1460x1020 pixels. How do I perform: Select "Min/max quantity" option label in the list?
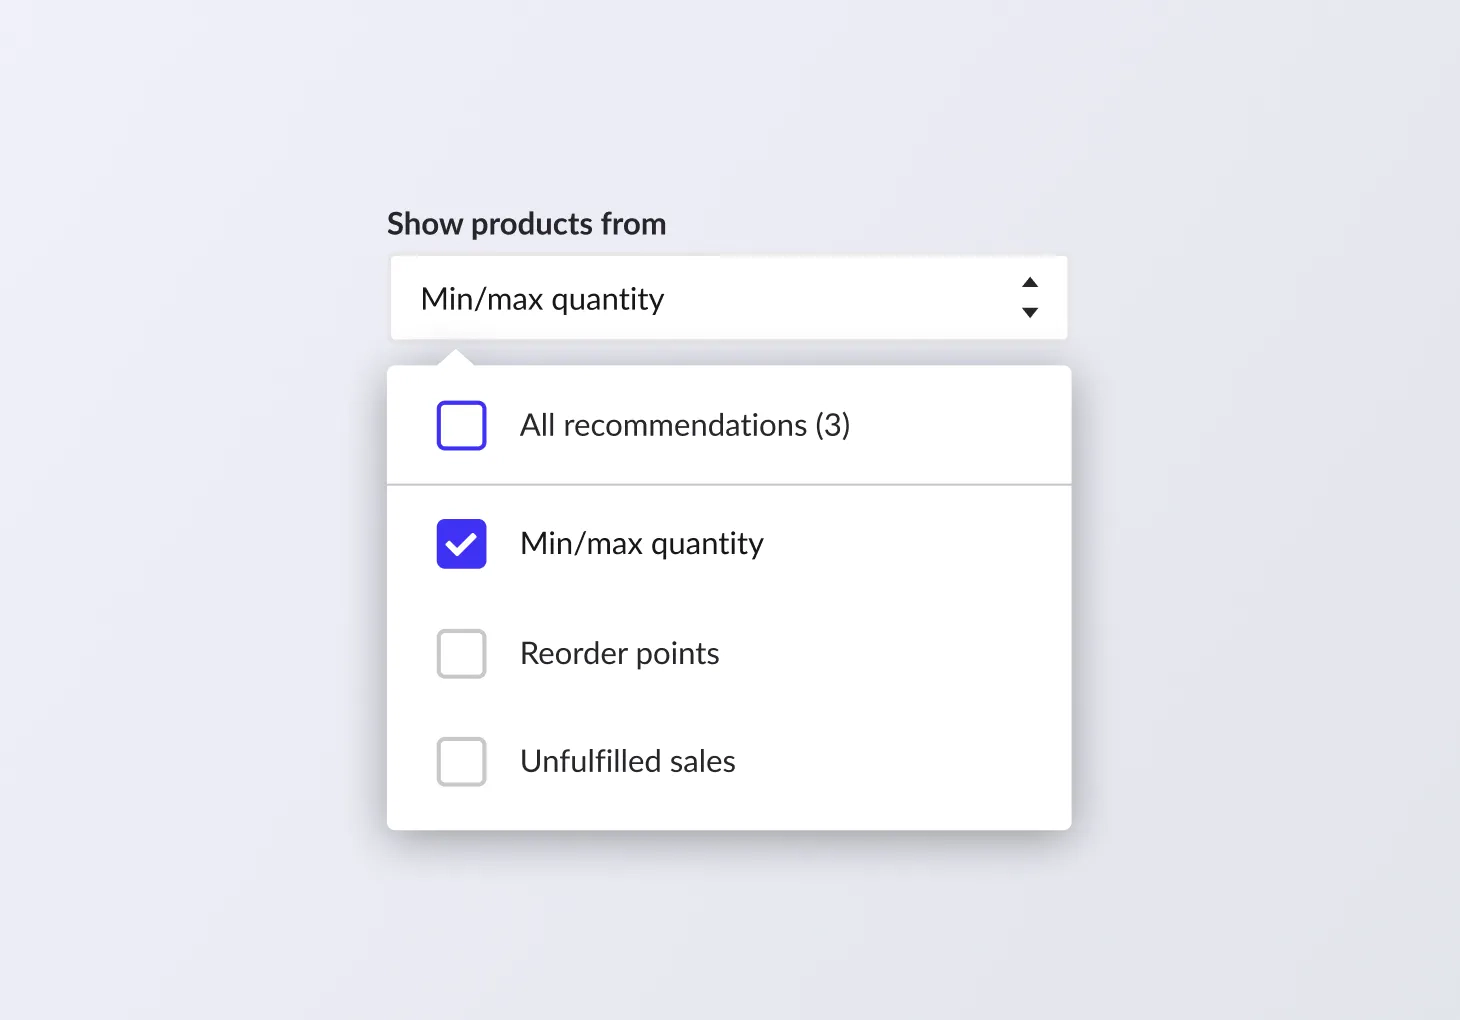click(641, 544)
